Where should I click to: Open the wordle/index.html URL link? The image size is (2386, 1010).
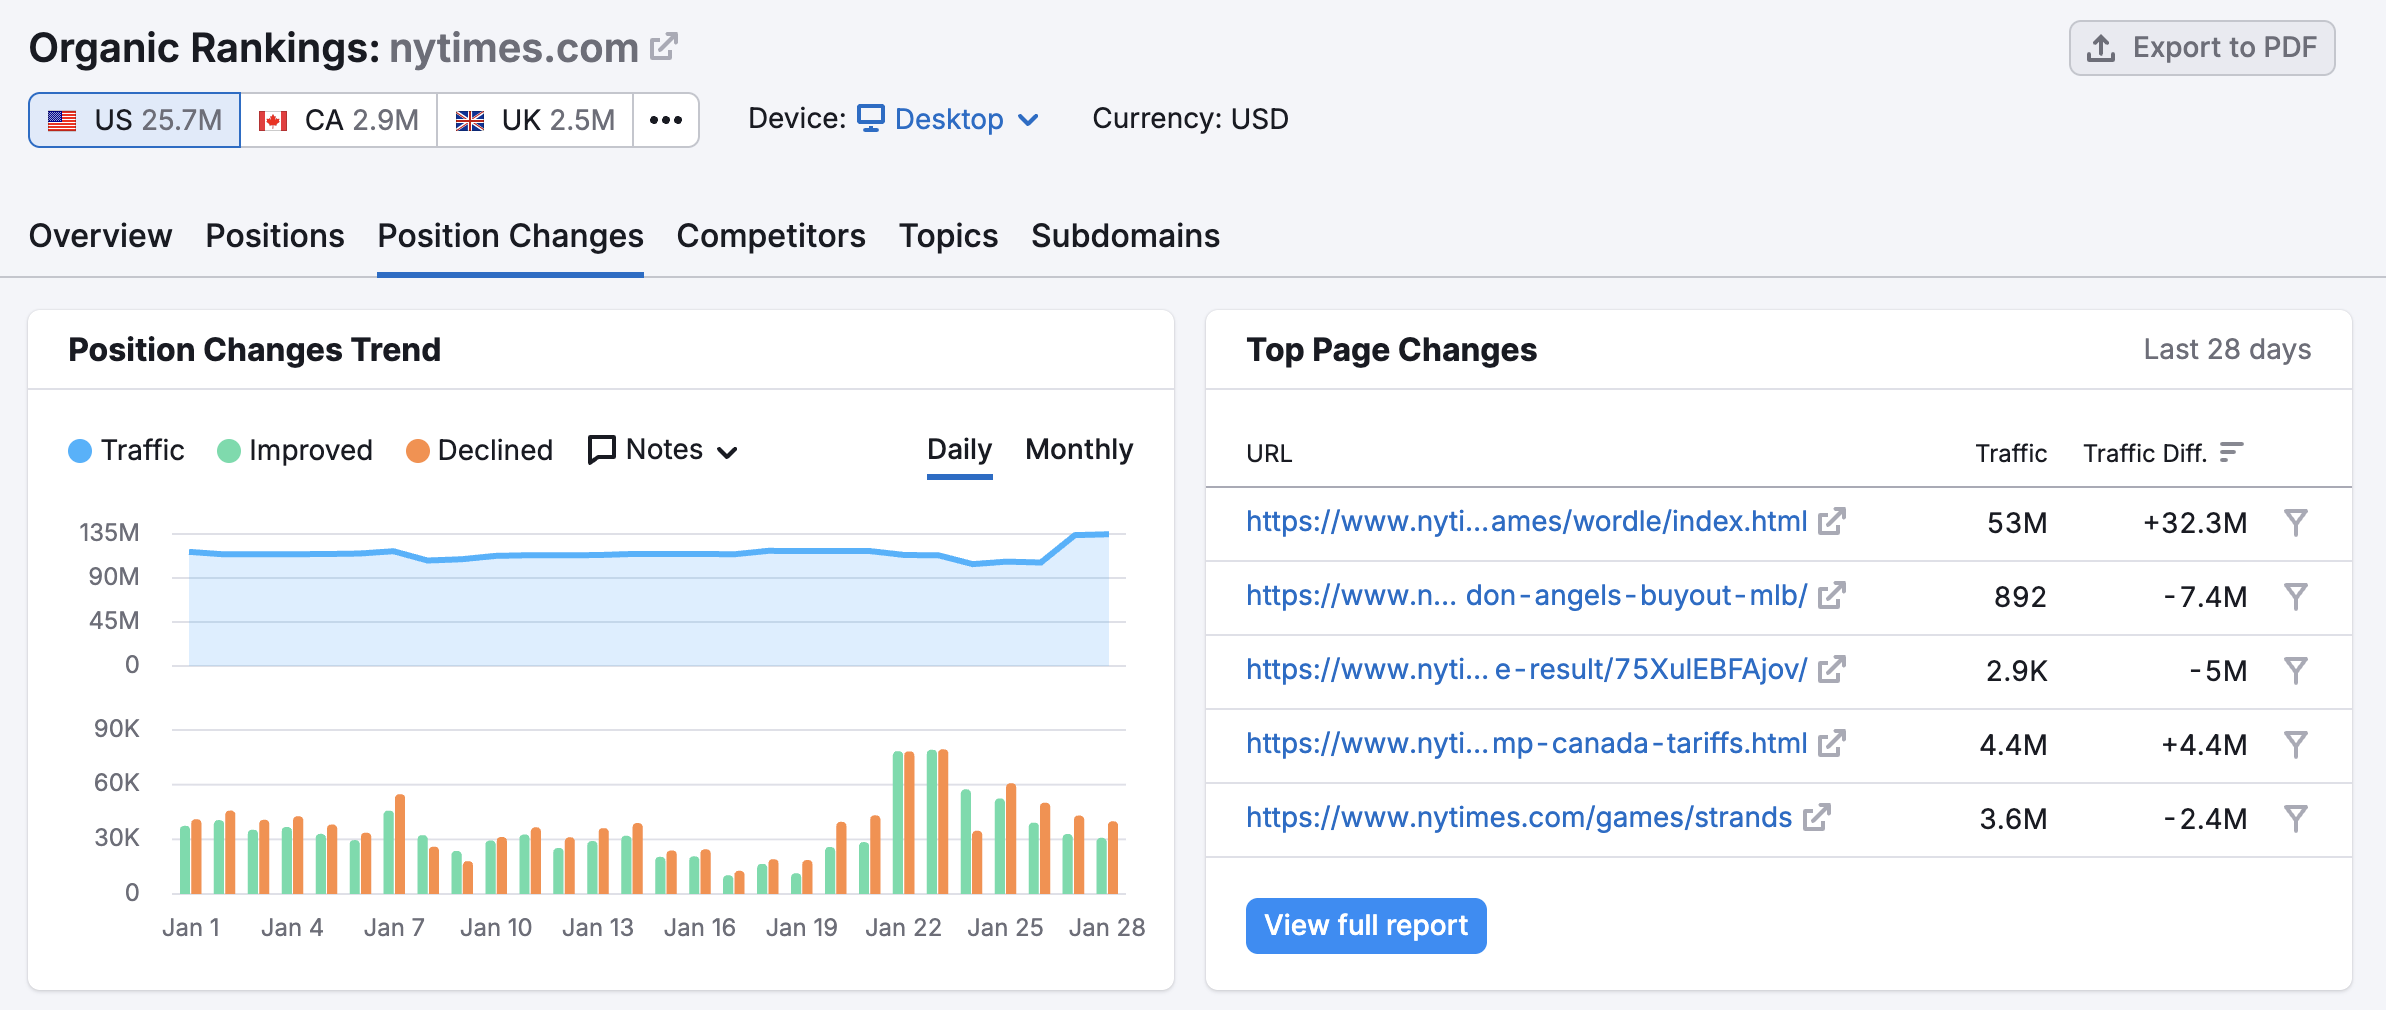(x=1525, y=521)
